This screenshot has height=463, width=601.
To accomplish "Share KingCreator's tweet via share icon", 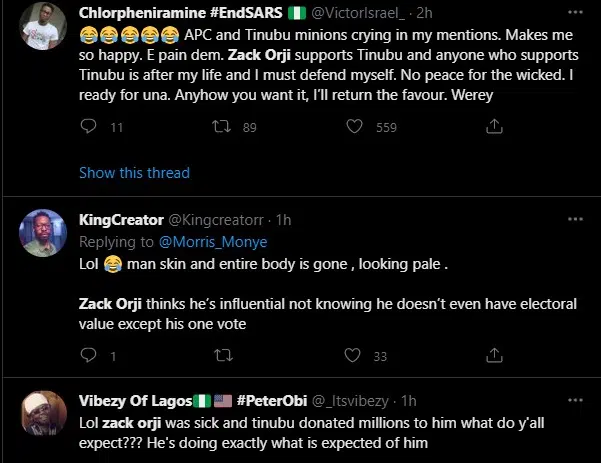I will [x=492, y=355].
